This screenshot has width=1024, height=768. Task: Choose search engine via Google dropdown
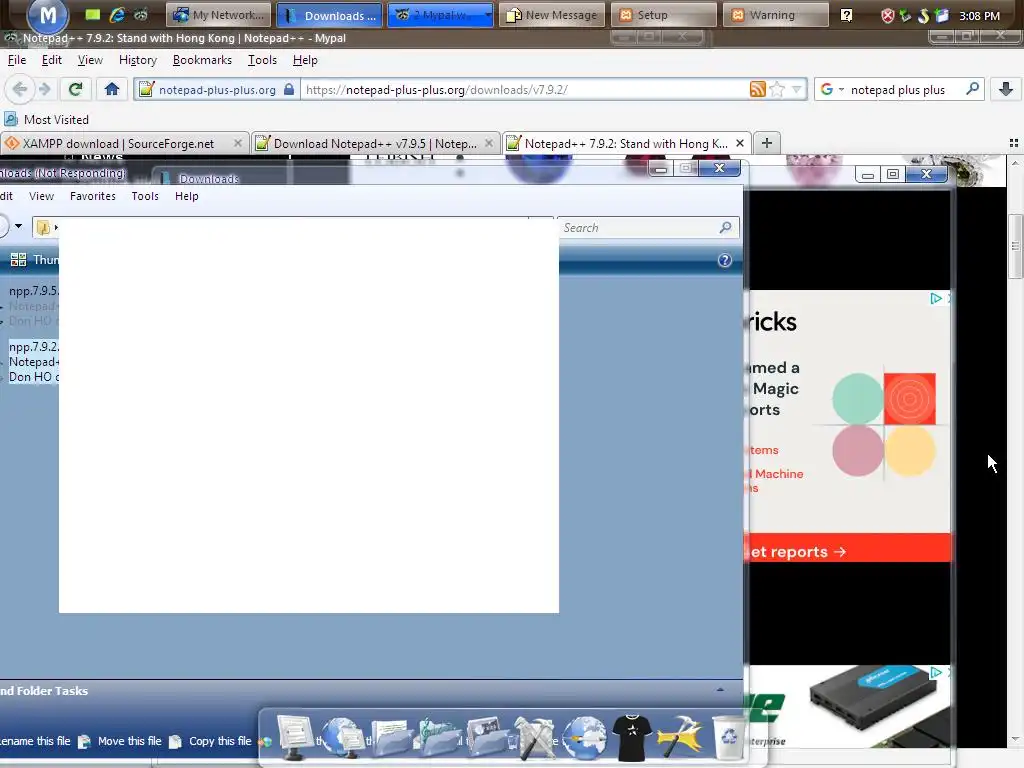(832, 89)
